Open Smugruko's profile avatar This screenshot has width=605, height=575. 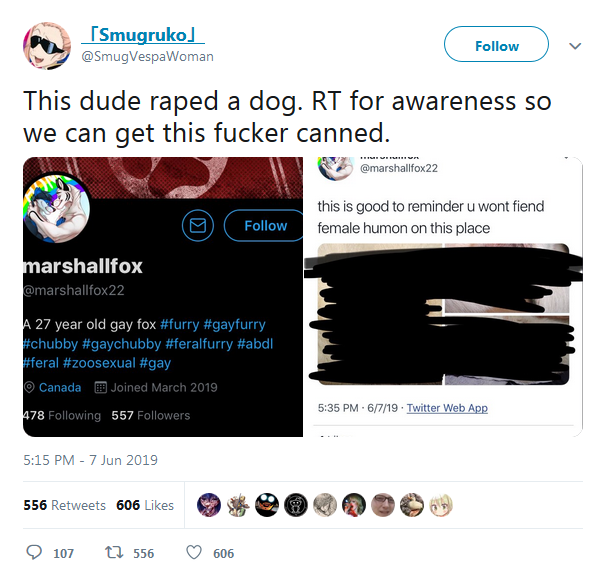(47, 46)
